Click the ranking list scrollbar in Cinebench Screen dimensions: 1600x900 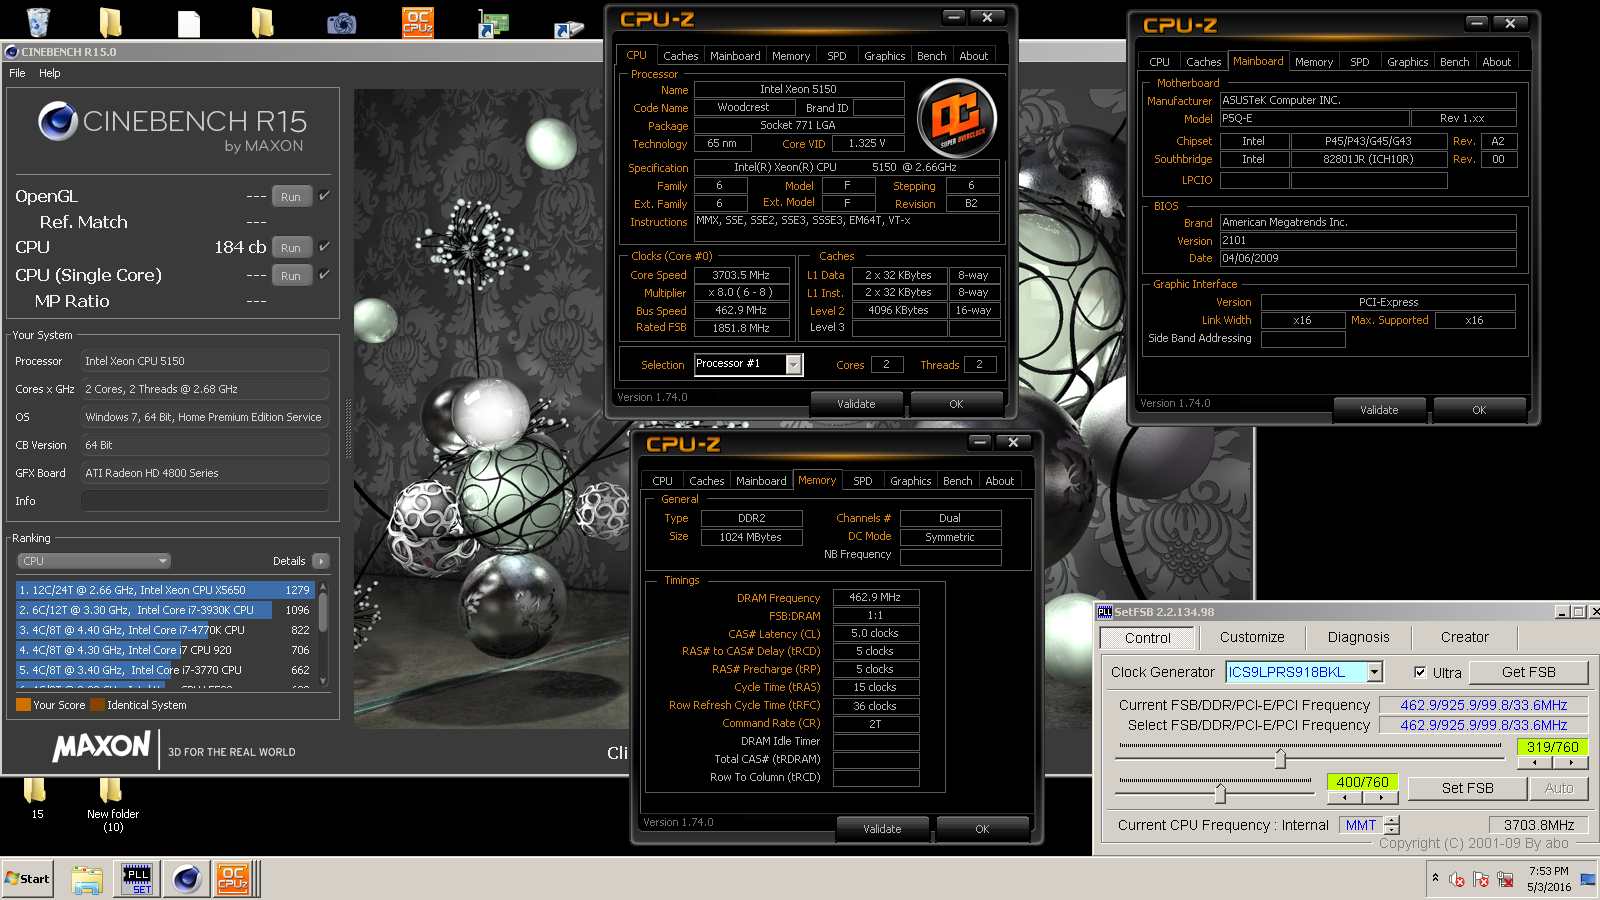[322, 633]
